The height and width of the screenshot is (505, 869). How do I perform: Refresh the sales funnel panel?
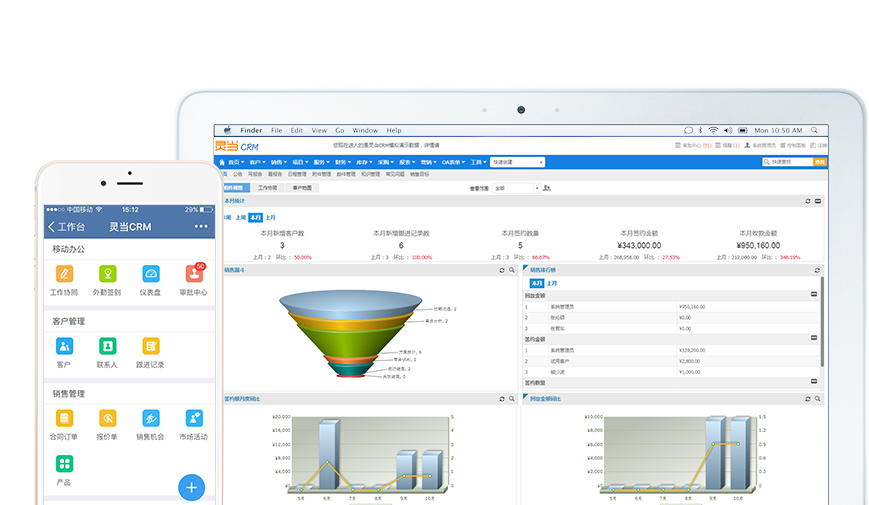(x=502, y=270)
